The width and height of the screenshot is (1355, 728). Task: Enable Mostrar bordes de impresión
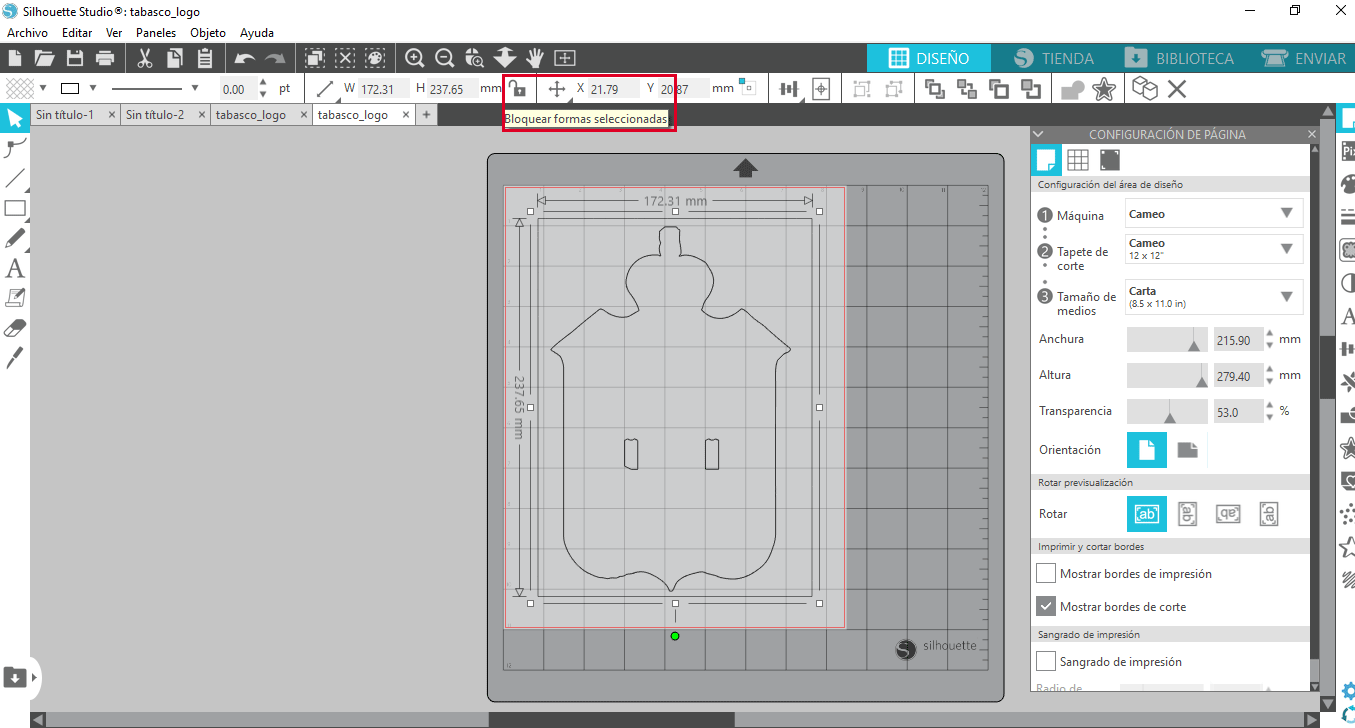1046,574
